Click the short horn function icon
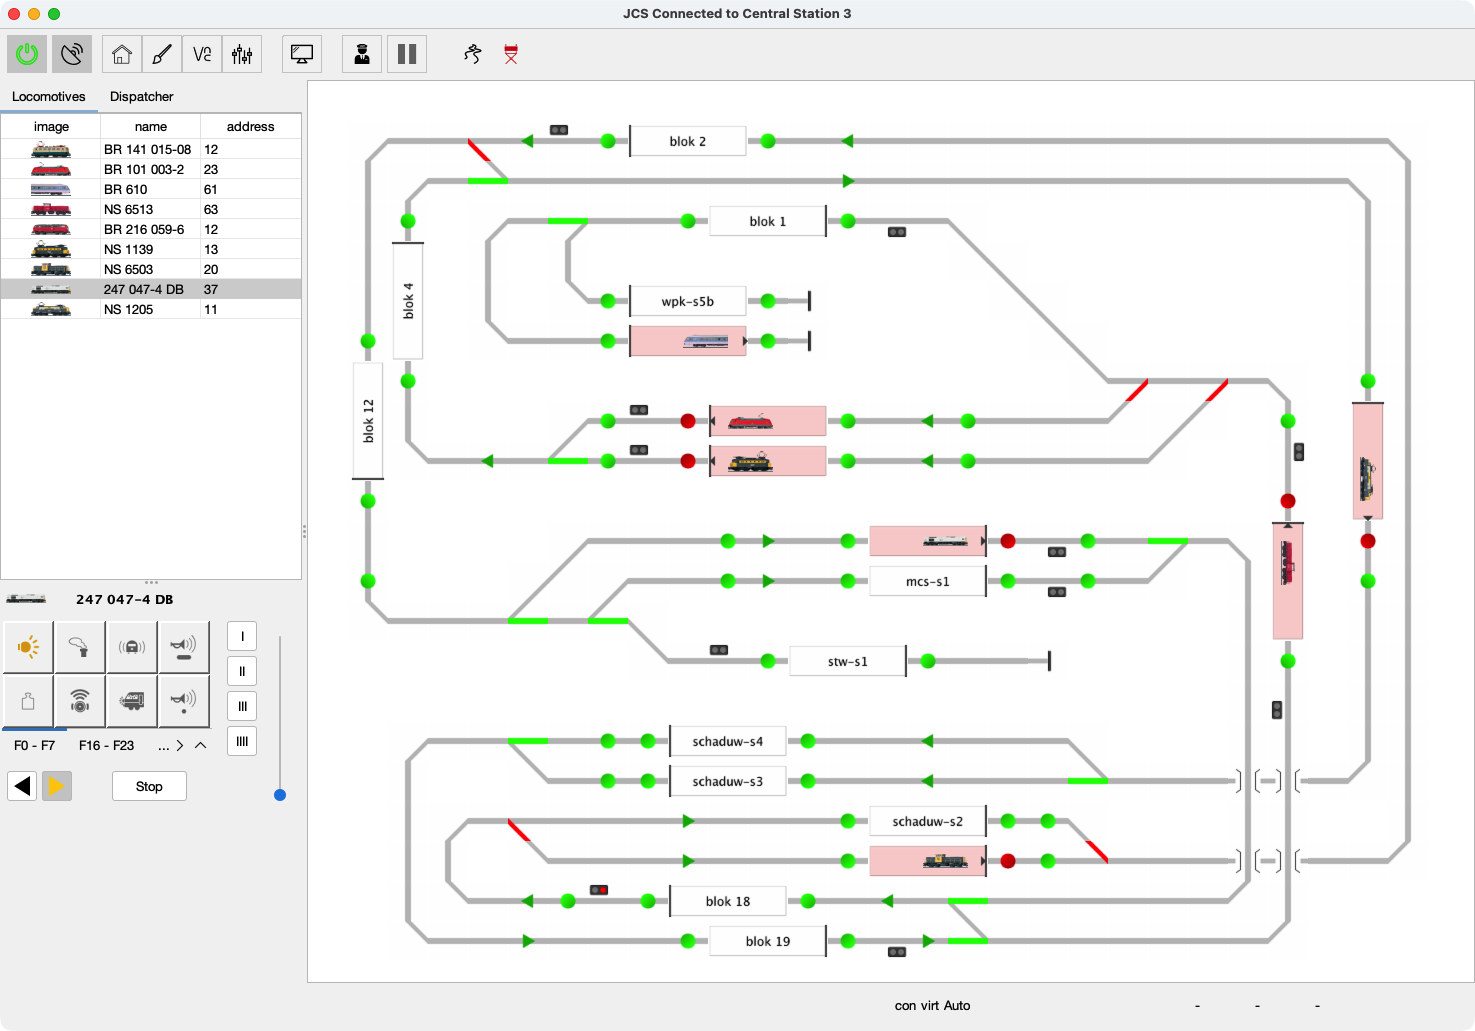1475x1031 pixels. 184,701
